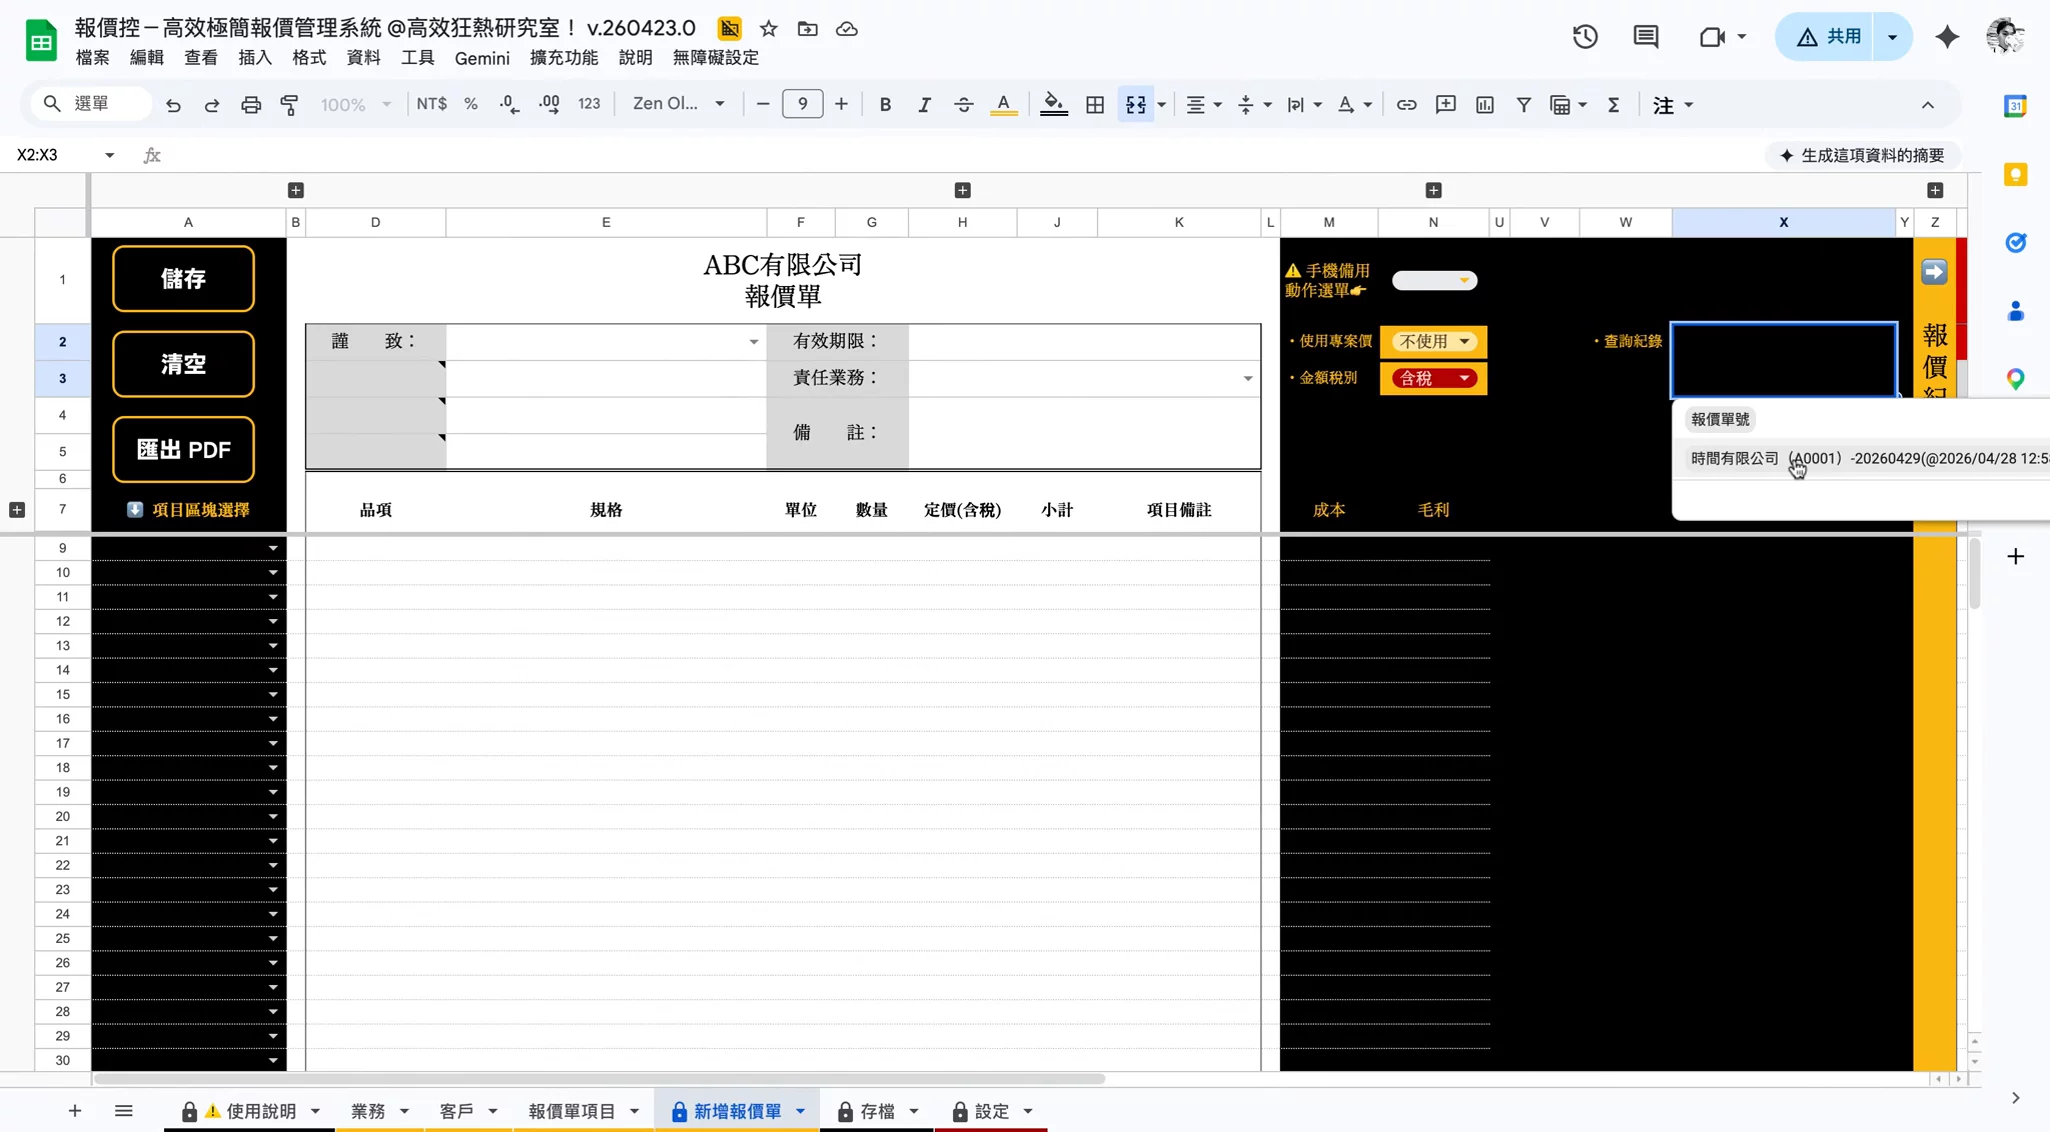This screenshot has height=1132, width=2050.
Task: Open the fill color picker
Action: coord(1053,105)
